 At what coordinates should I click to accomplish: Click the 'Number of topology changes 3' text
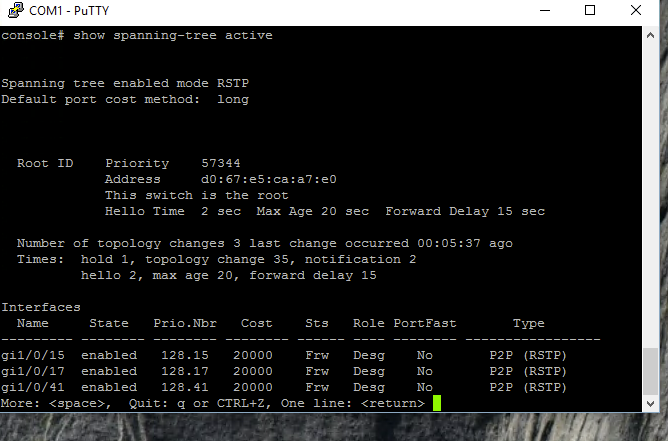[x=129, y=243]
